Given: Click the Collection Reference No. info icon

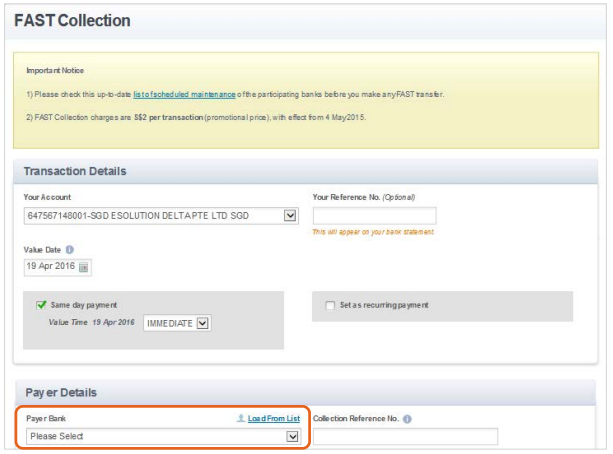Looking at the screenshot, I should (407, 419).
